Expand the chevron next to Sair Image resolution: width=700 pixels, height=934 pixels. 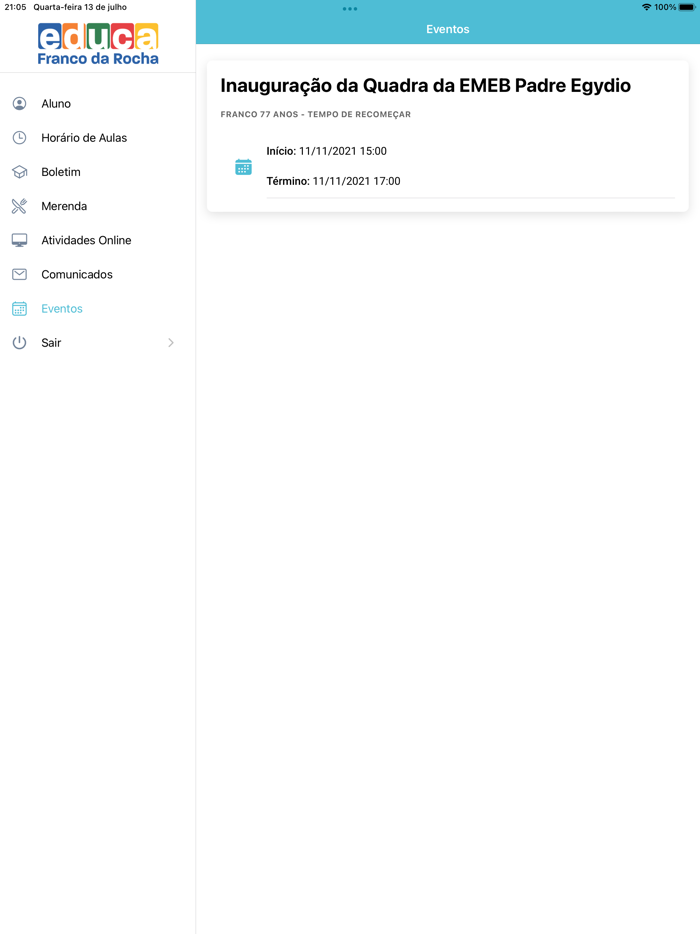tap(171, 343)
